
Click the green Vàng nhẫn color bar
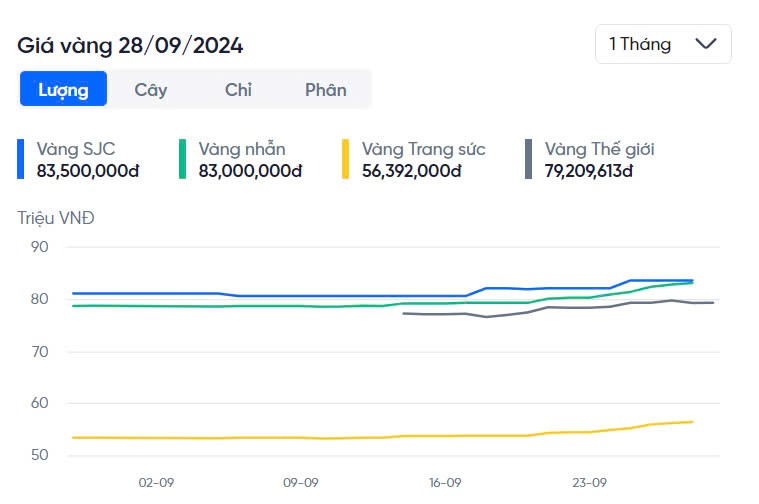tap(183, 159)
